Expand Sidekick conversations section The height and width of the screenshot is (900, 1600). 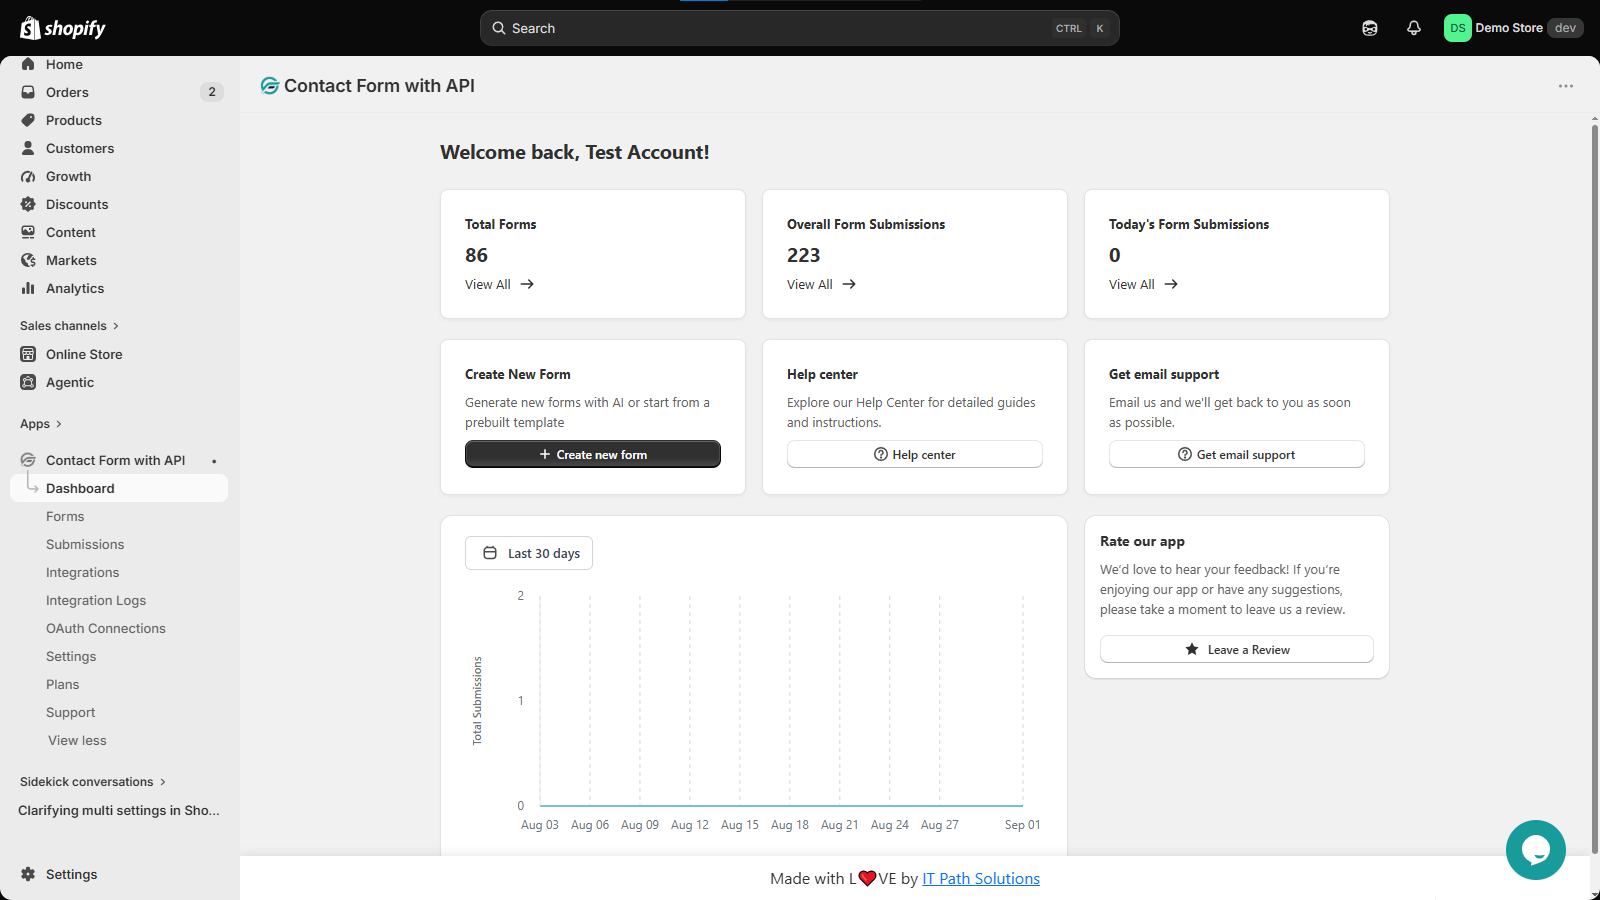coord(93,782)
